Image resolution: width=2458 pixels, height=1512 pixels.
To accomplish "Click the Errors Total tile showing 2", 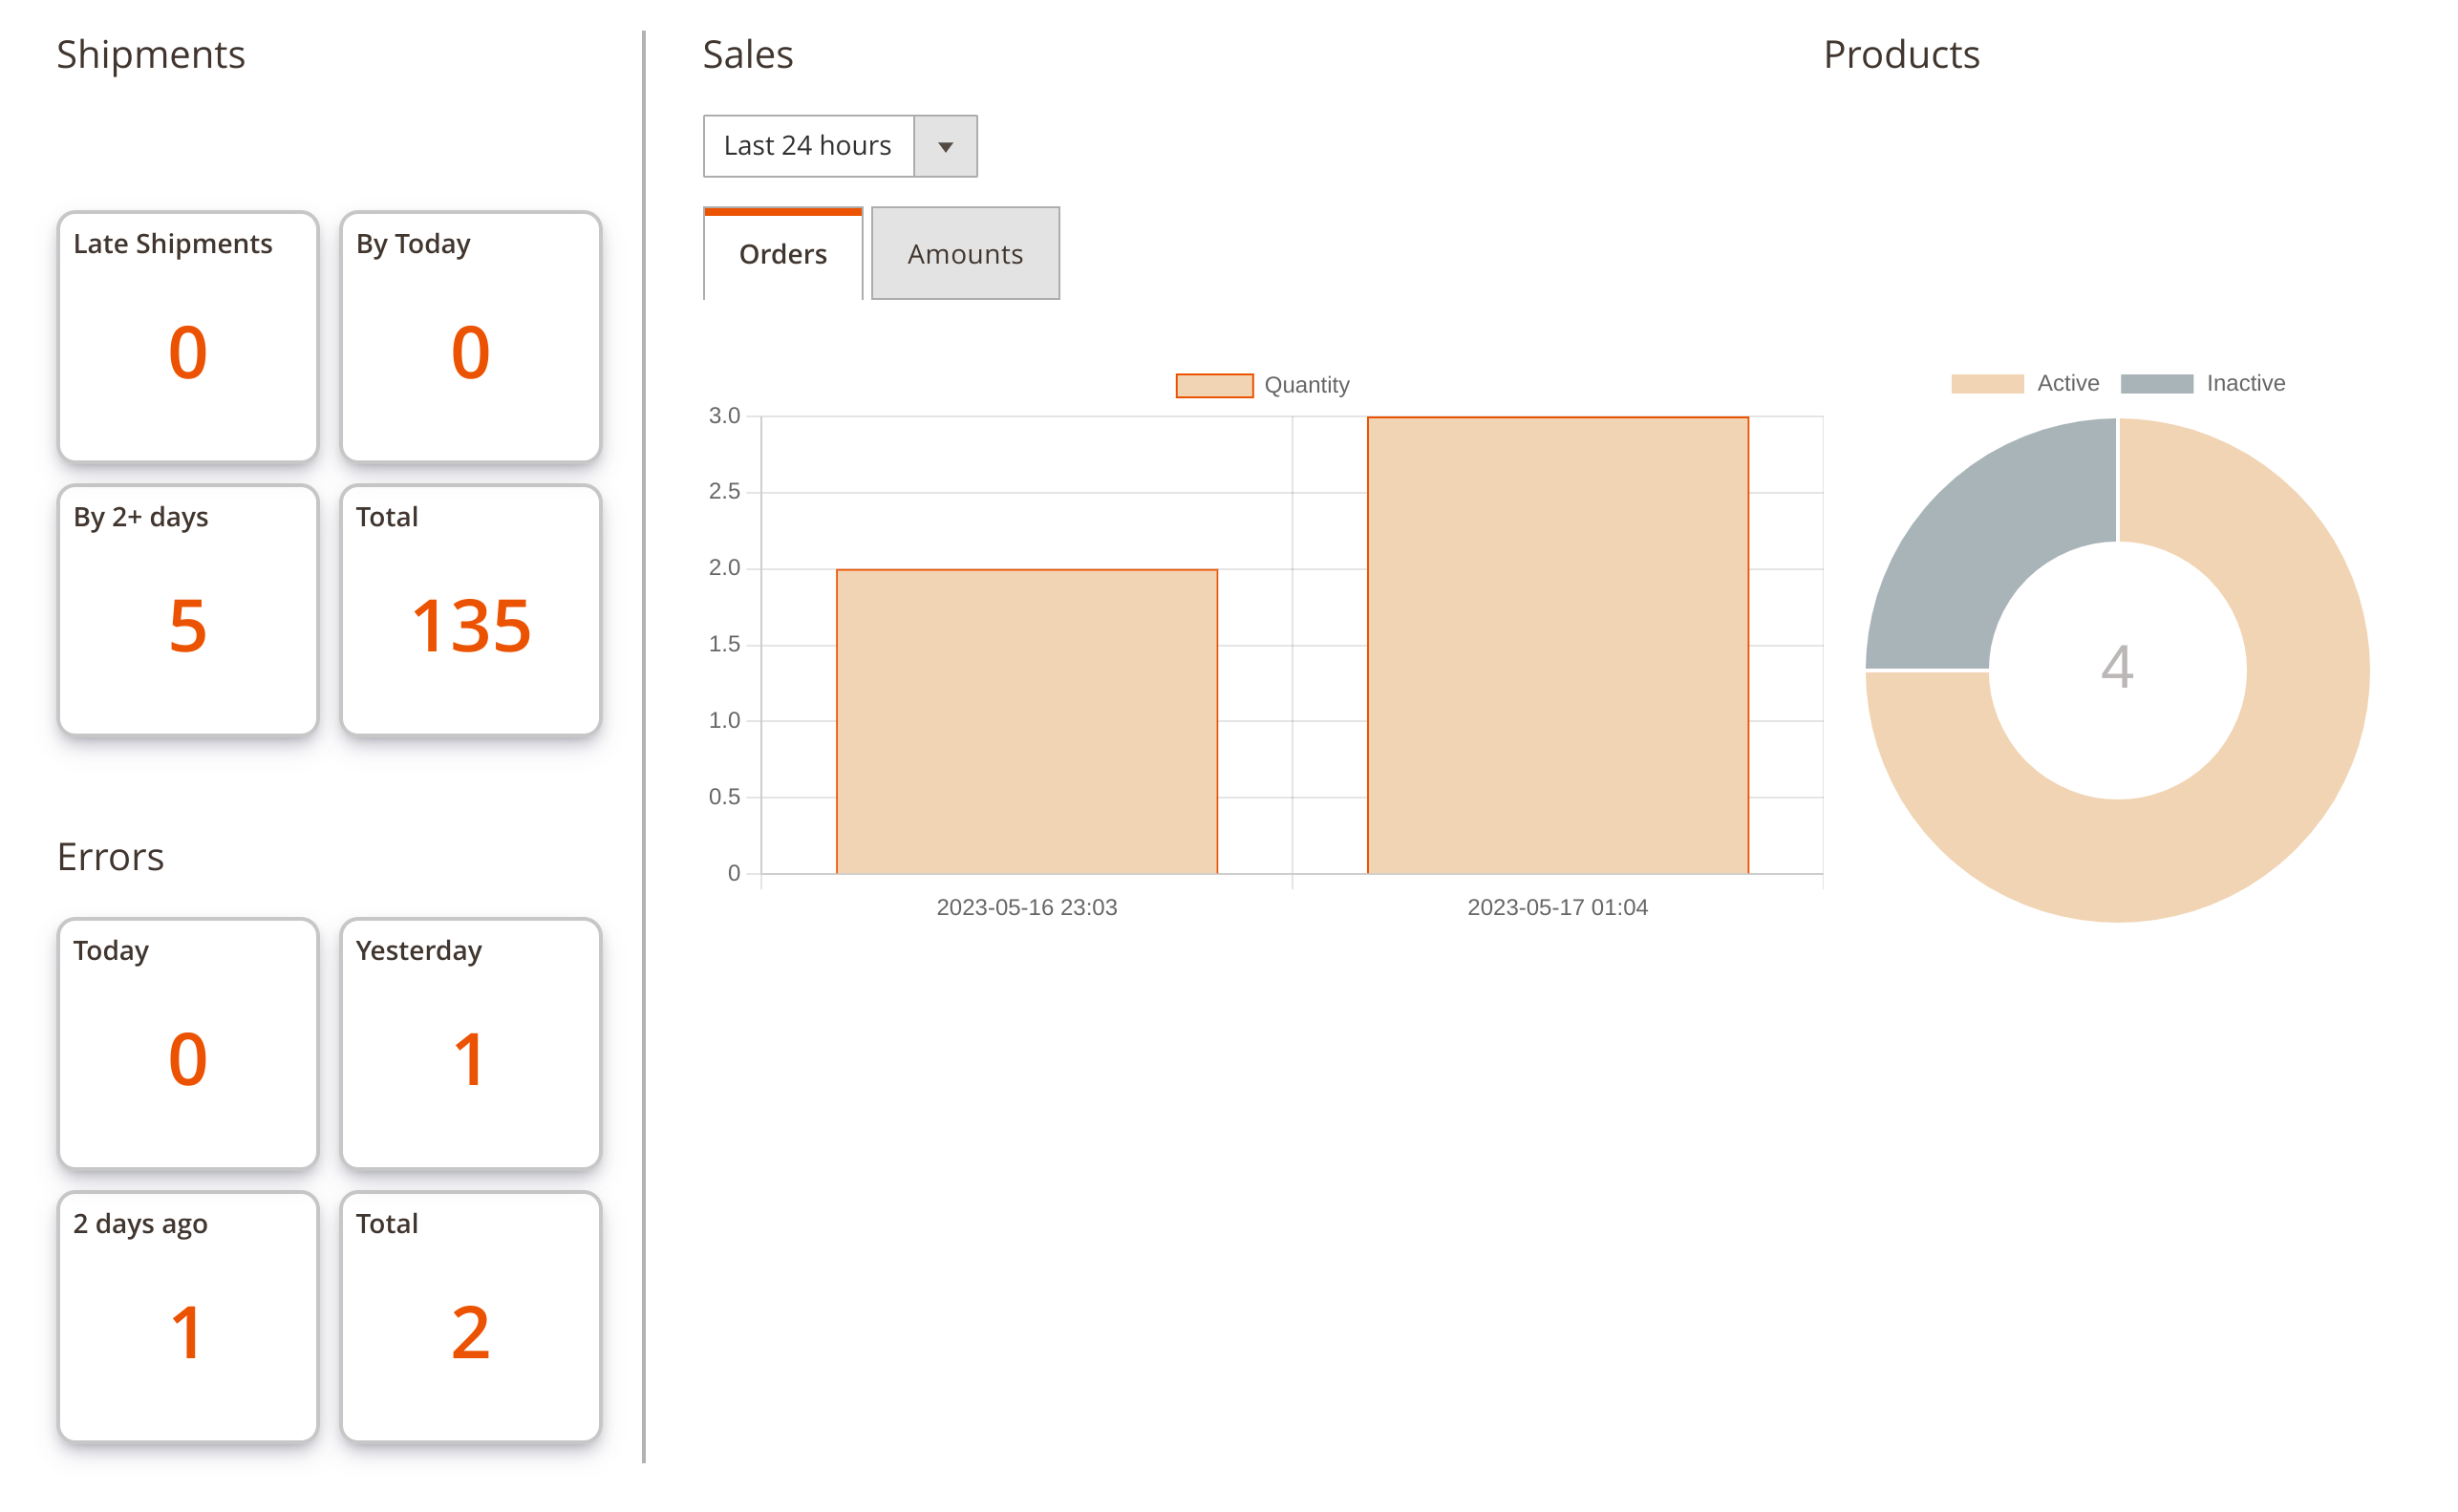I will (x=470, y=1316).
